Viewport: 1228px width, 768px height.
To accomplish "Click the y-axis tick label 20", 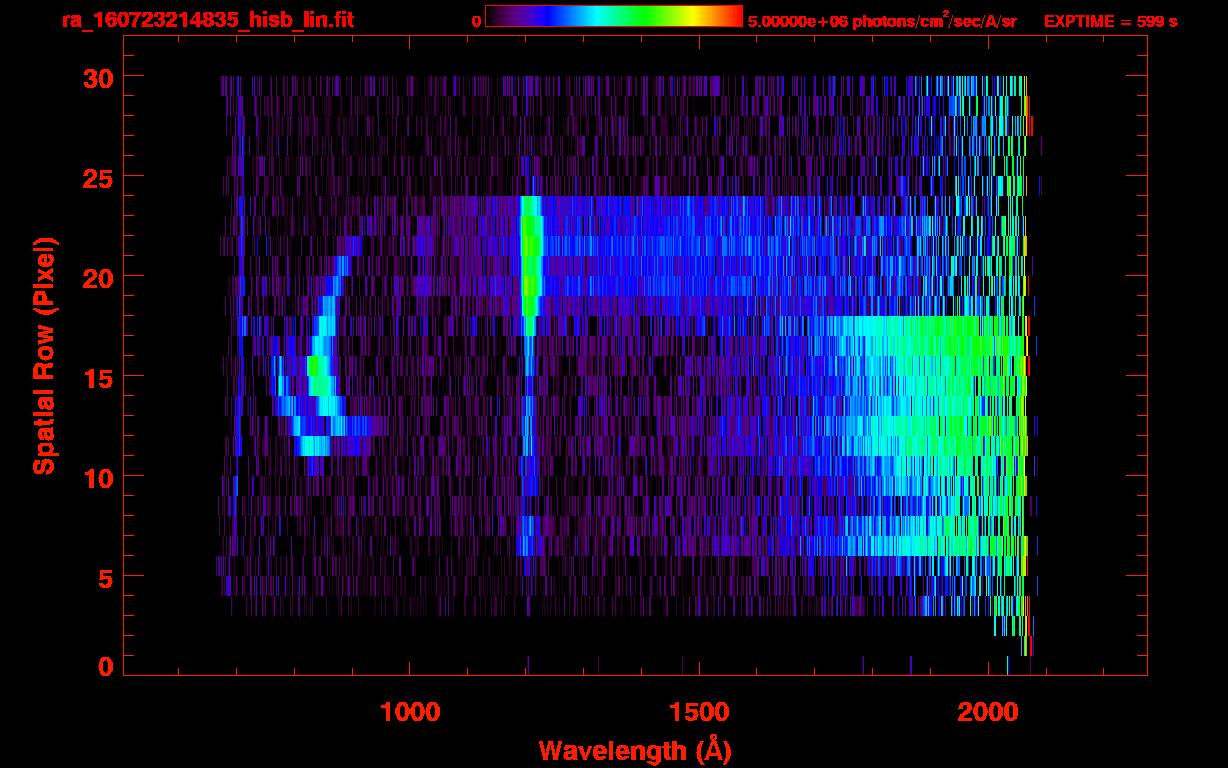I will click(x=96, y=277).
